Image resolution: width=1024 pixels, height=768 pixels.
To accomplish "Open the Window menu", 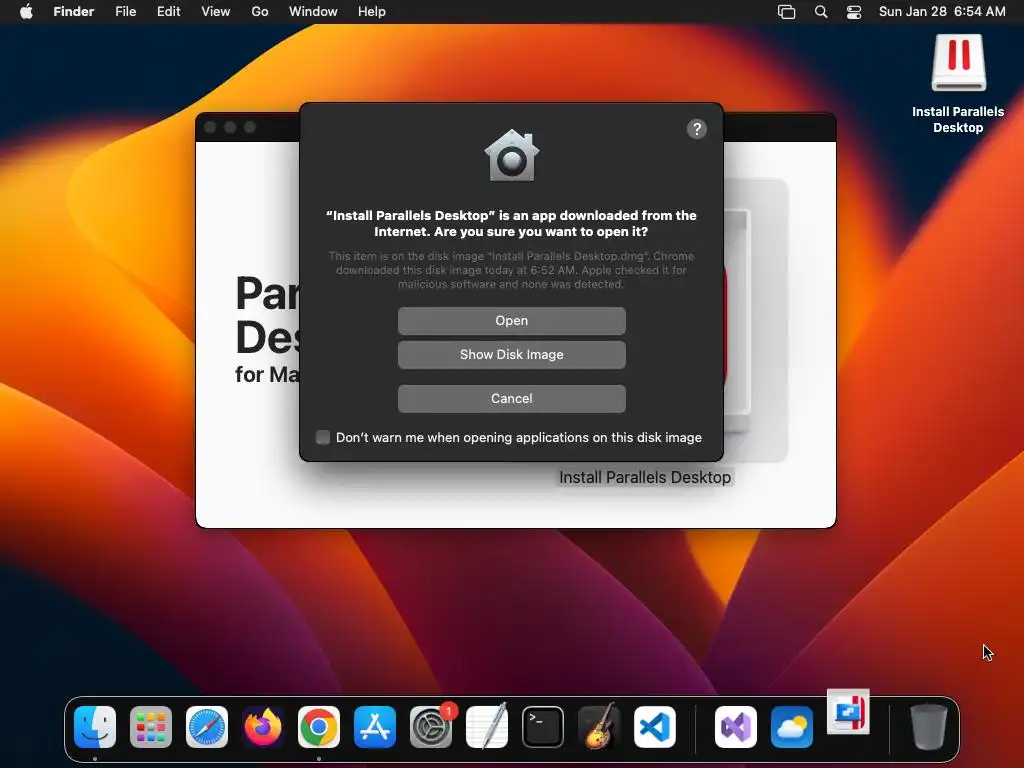I will point(313,11).
